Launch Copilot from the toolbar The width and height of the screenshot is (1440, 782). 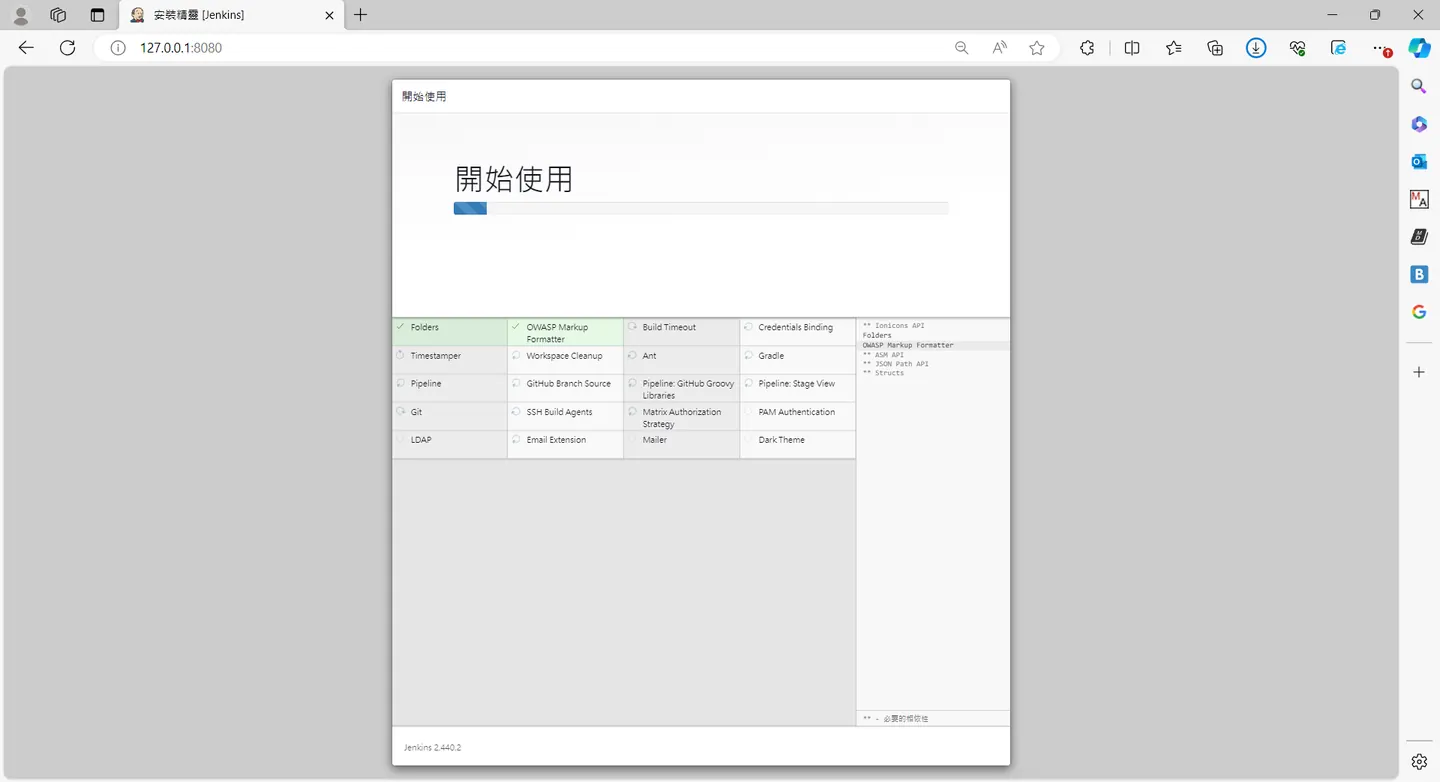pos(1419,47)
